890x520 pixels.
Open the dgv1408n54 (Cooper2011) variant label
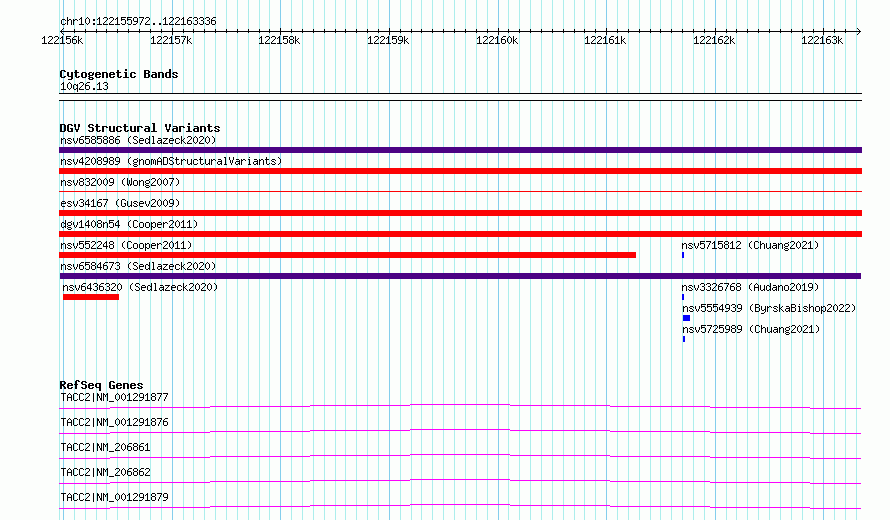(129, 224)
